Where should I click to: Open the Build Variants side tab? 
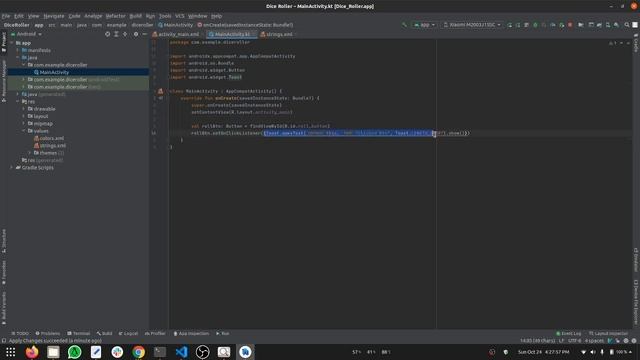(x=4, y=307)
